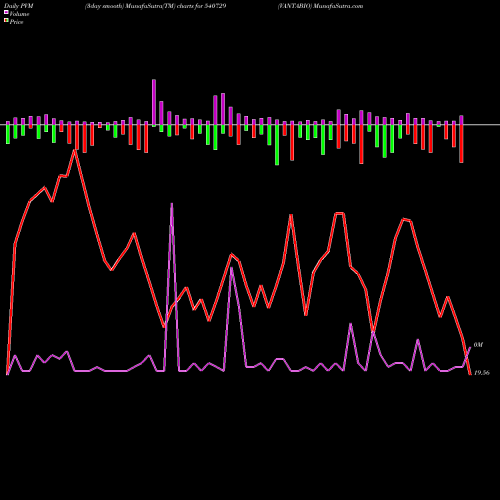Viewport: 500px width, 500px height.
Task: Click the '(3day smooth) MunafaSutra(TM) charts for 540729' heading
Action: click(x=155, y=6)
